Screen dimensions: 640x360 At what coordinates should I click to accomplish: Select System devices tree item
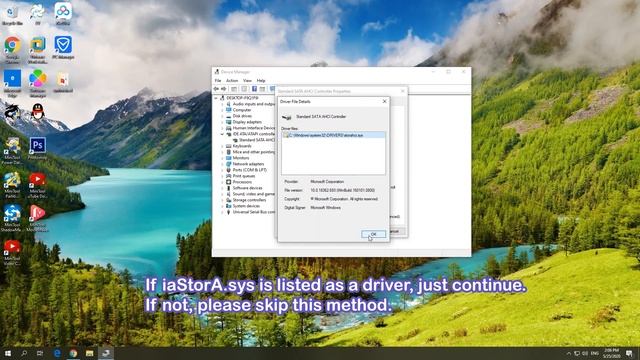point(246,206)
